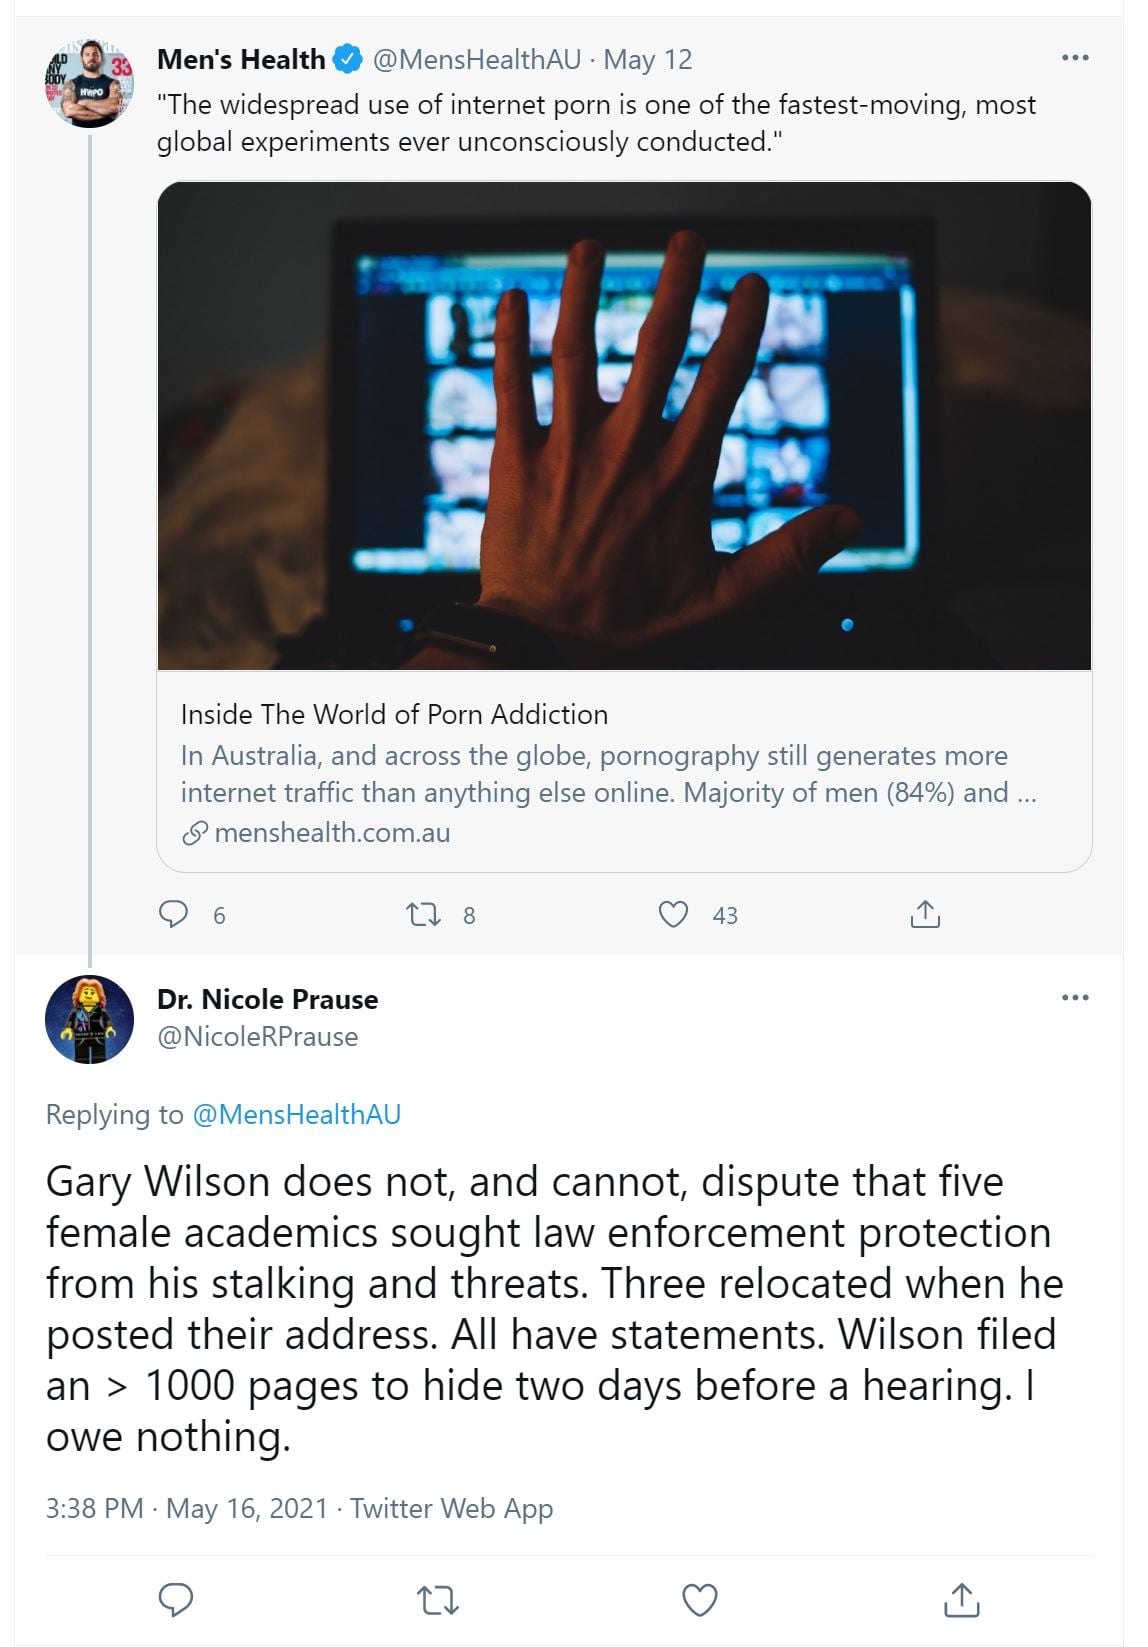Reply to Dr. Nicole Prause's tweet
1148x1647 pixels.
[x=176, y=1600]
